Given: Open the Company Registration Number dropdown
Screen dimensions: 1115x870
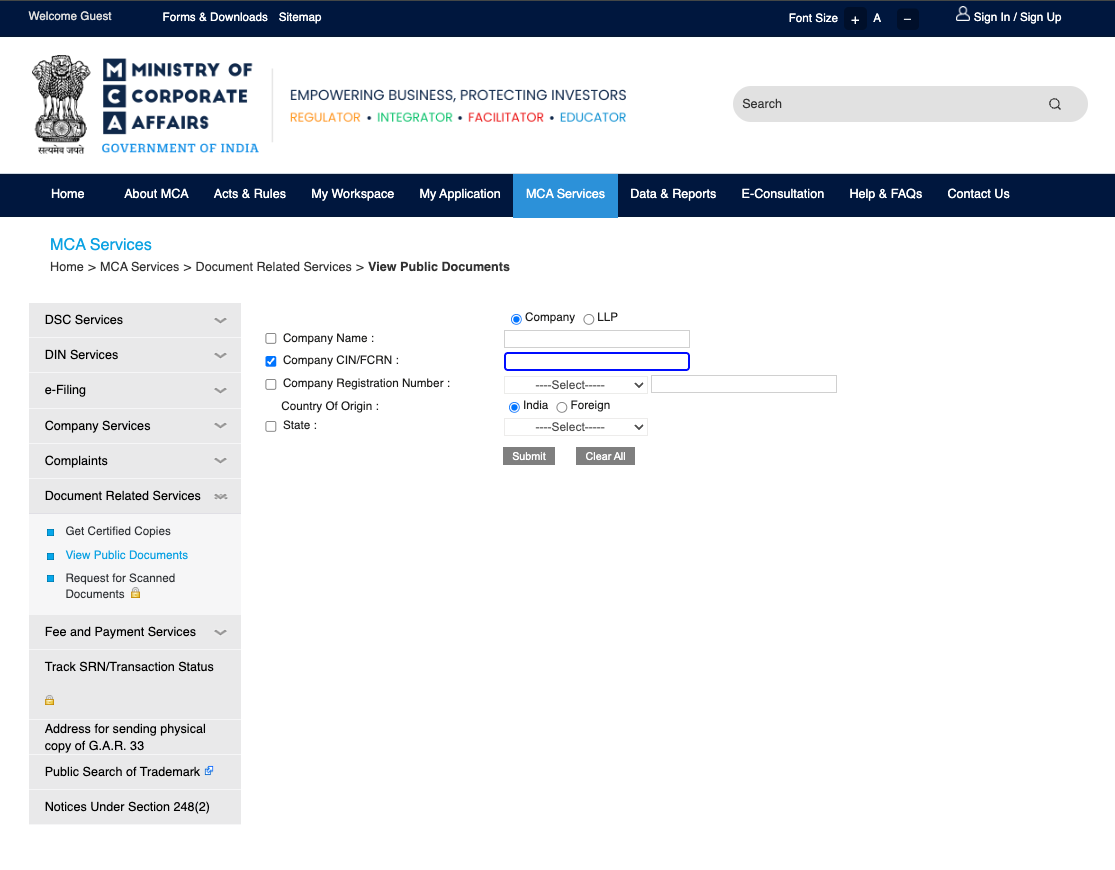Looking at the screenshot, I should (x=575, y=384).
